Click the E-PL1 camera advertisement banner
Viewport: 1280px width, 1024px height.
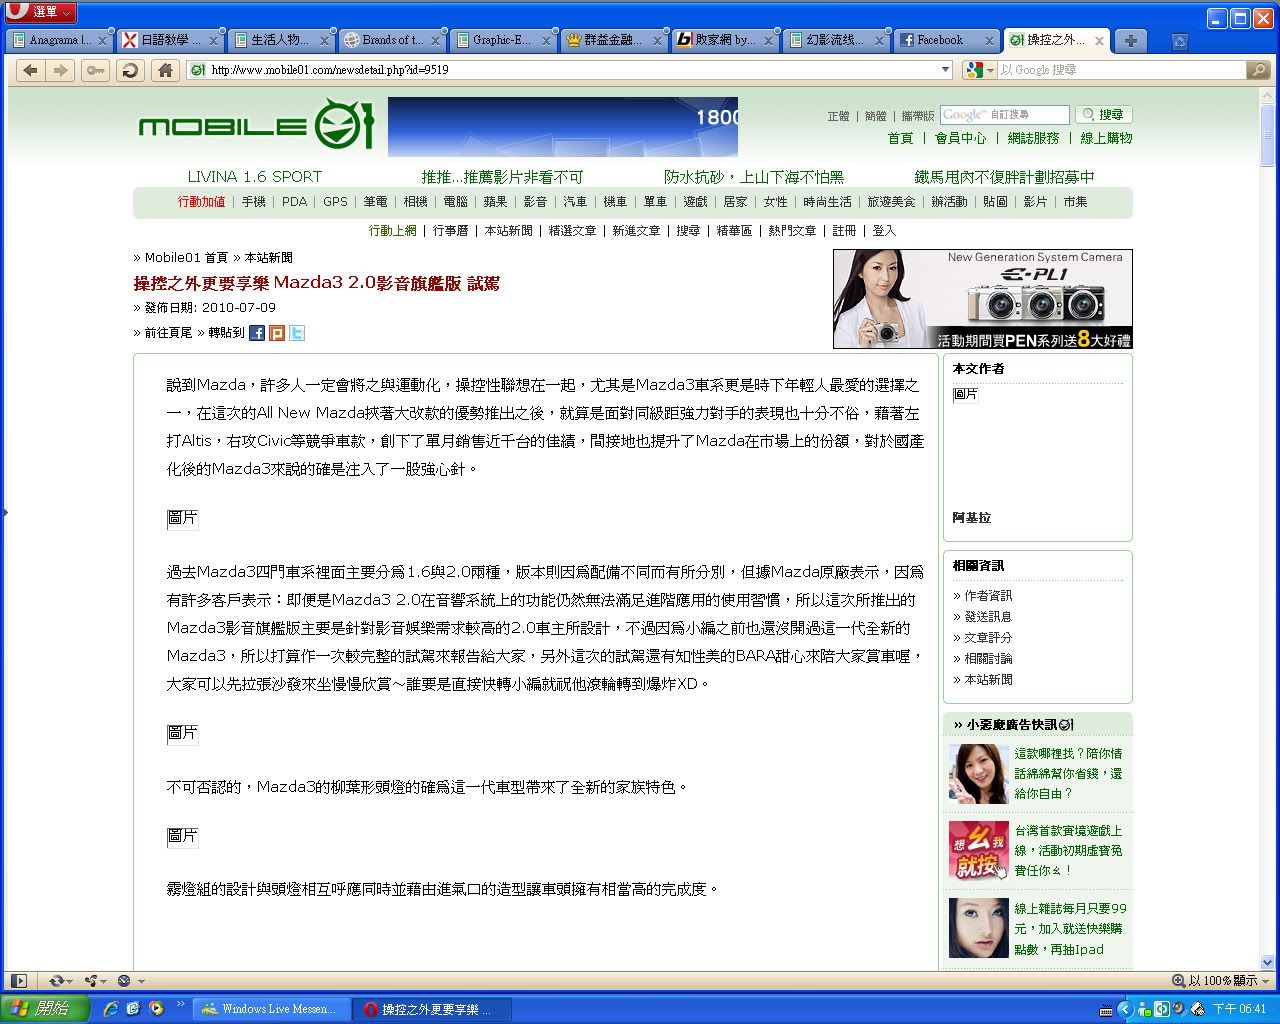coord(983,299)
